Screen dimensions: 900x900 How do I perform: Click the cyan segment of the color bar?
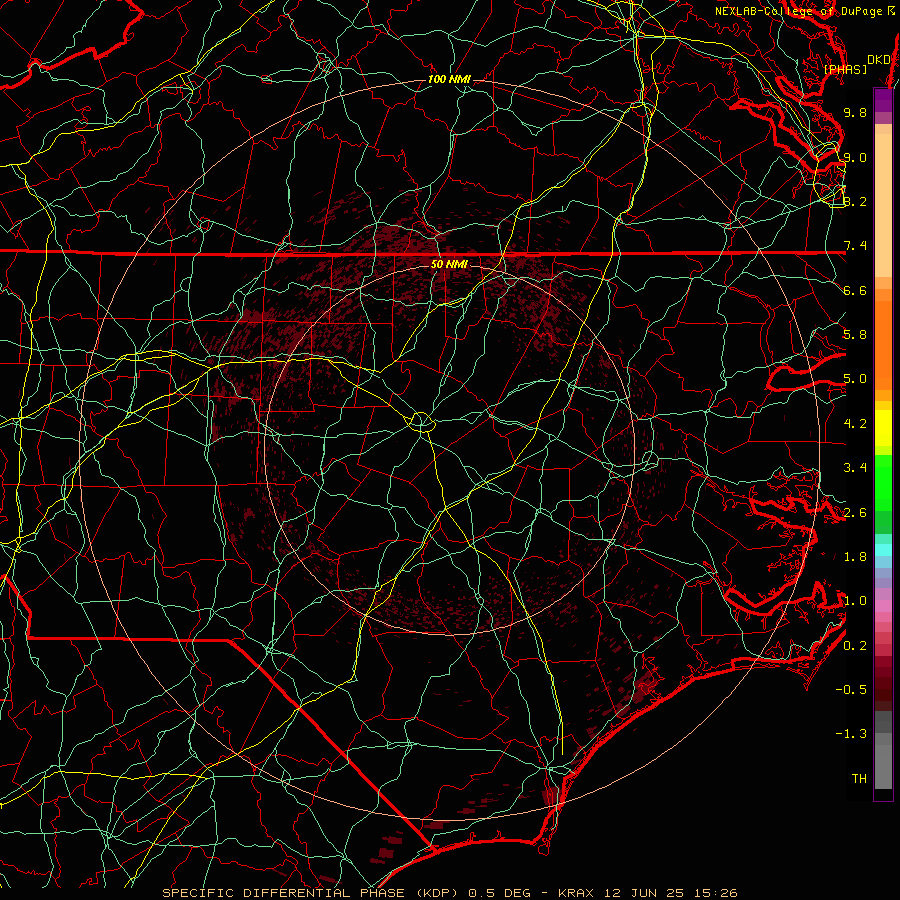(x=883, y=550)
